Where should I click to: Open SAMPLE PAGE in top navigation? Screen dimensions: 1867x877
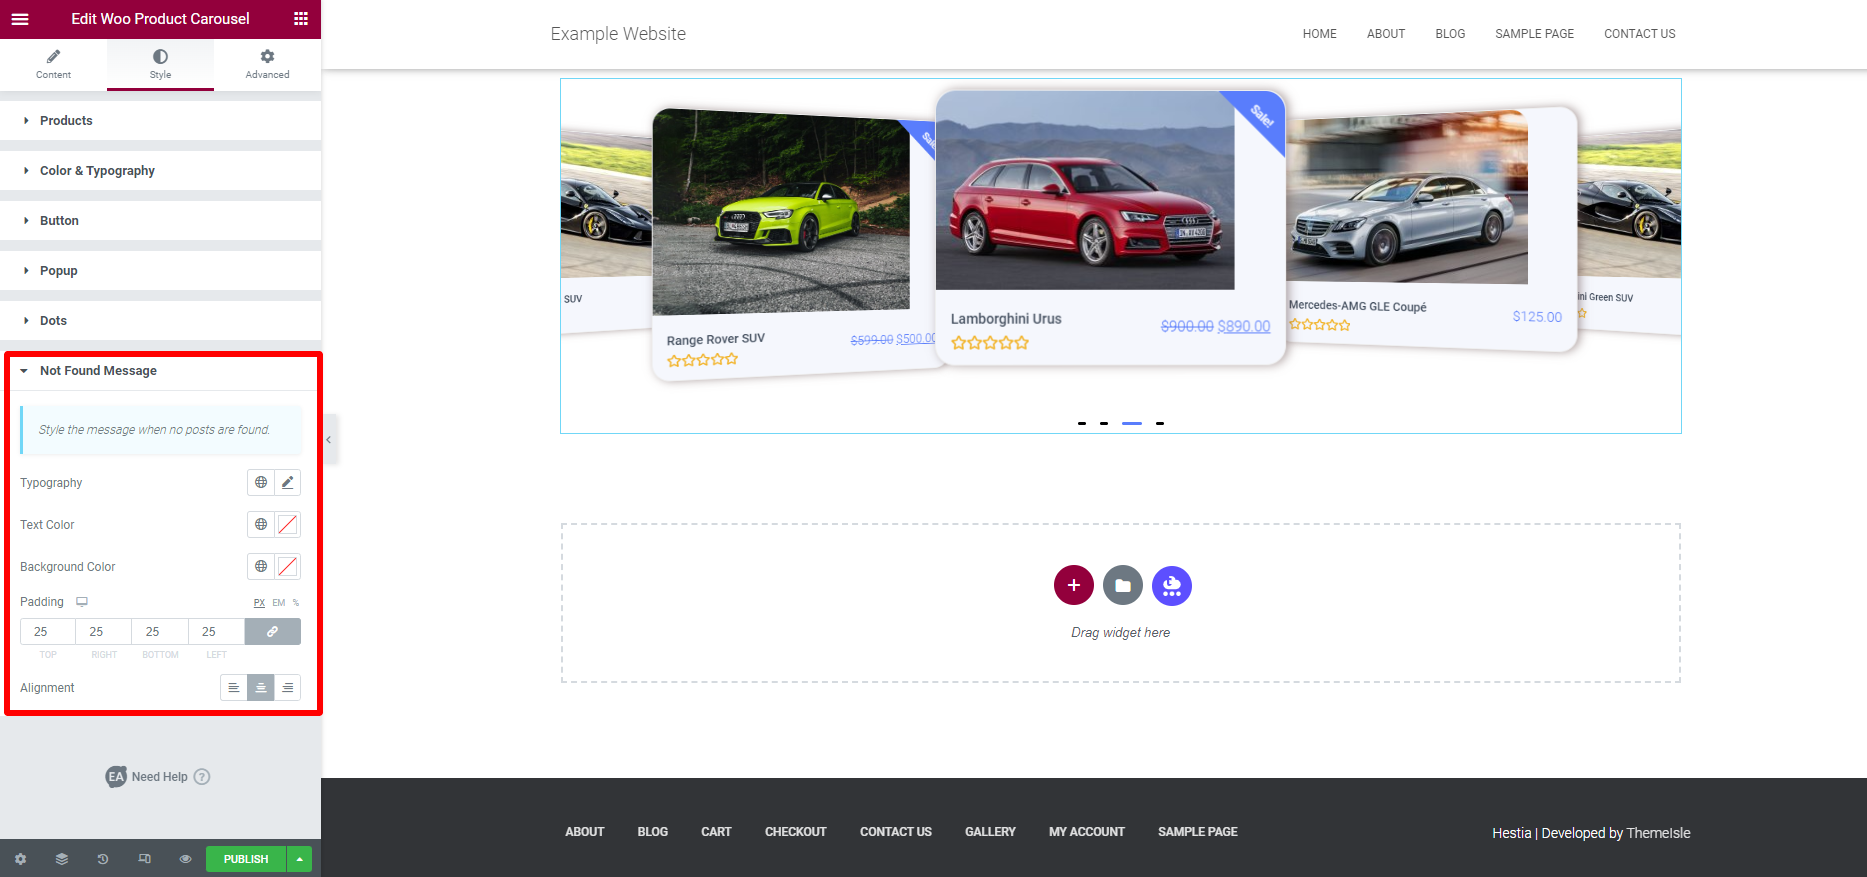pos(1534,34)
